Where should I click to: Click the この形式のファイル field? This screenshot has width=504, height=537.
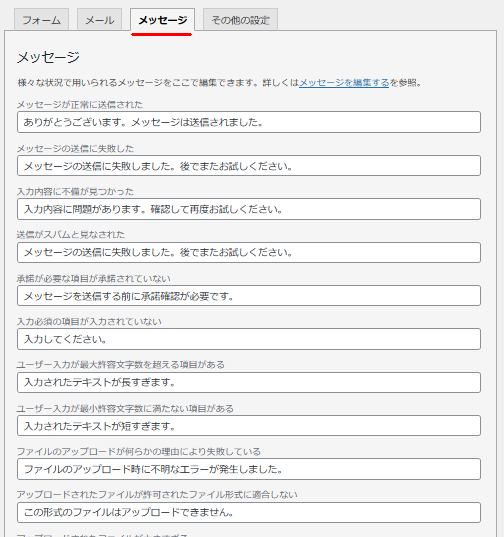[x=249, y=512]
